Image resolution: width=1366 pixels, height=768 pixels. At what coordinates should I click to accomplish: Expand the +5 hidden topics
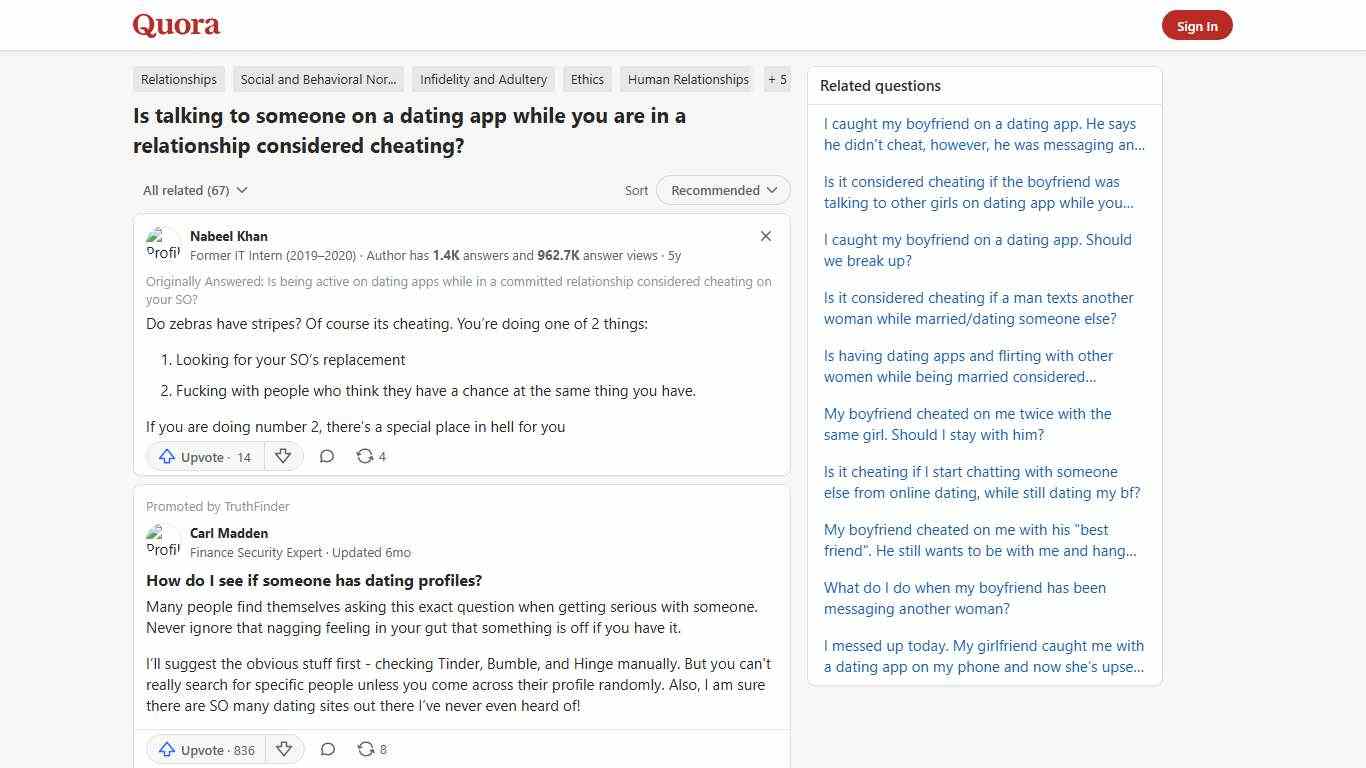click(x=777, y=79)
